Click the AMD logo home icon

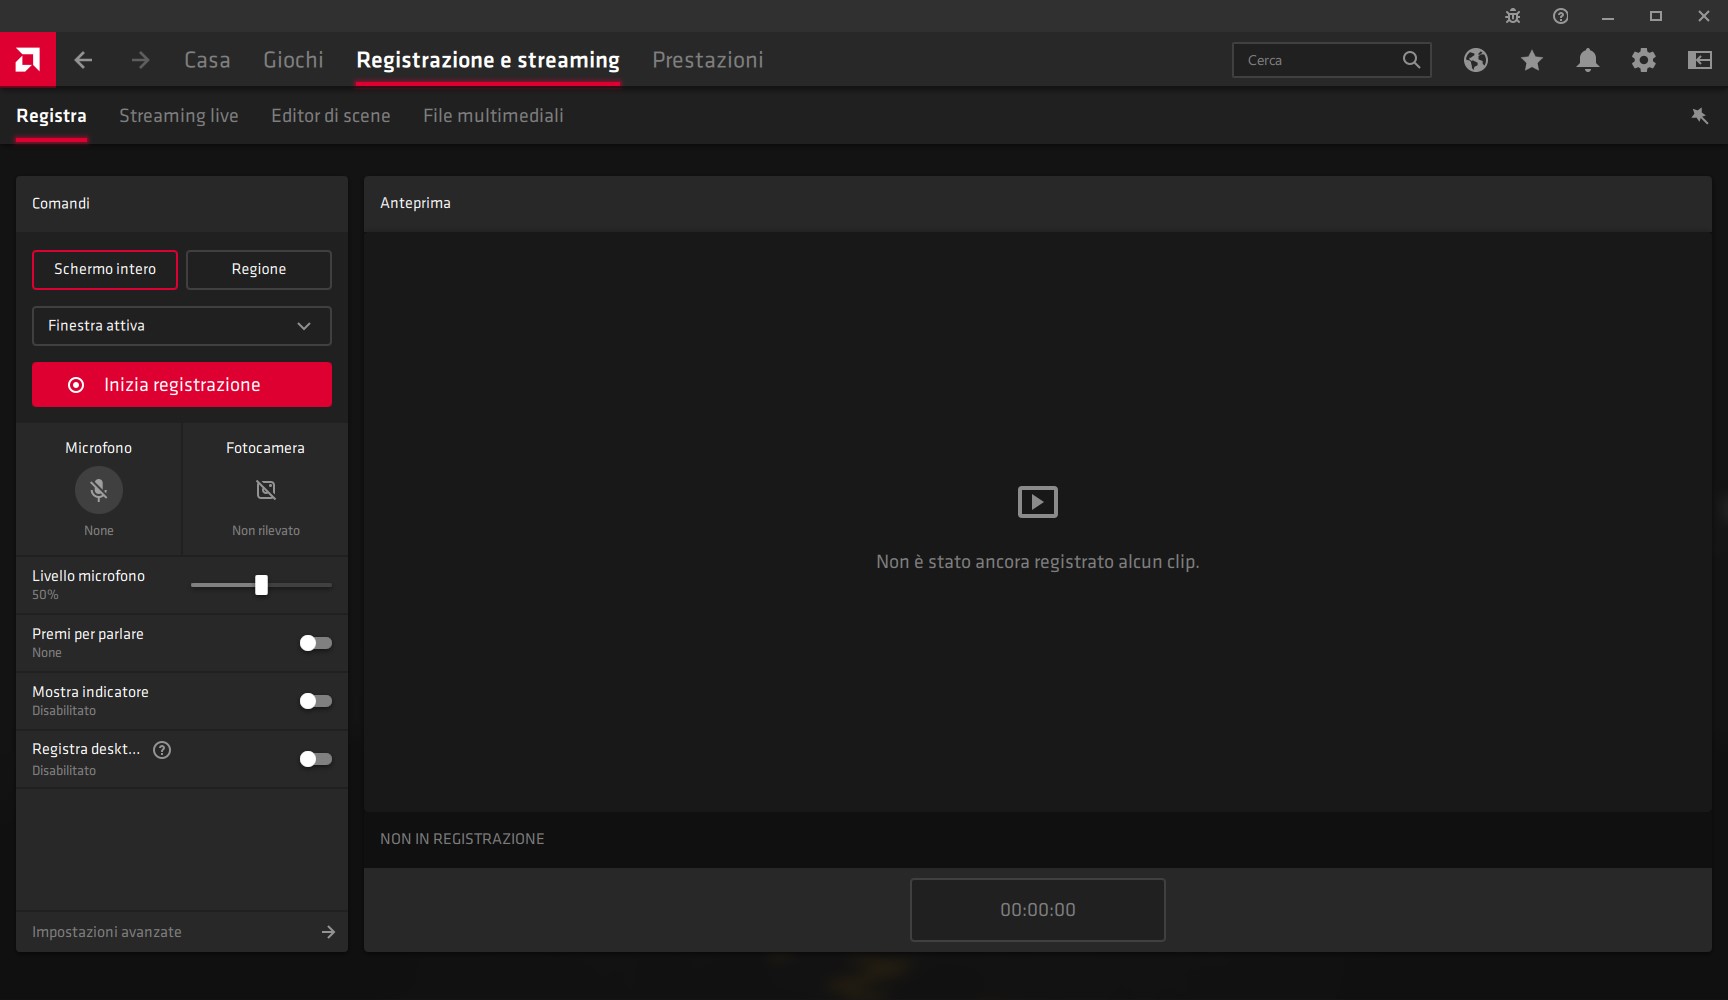click(28, 60)
